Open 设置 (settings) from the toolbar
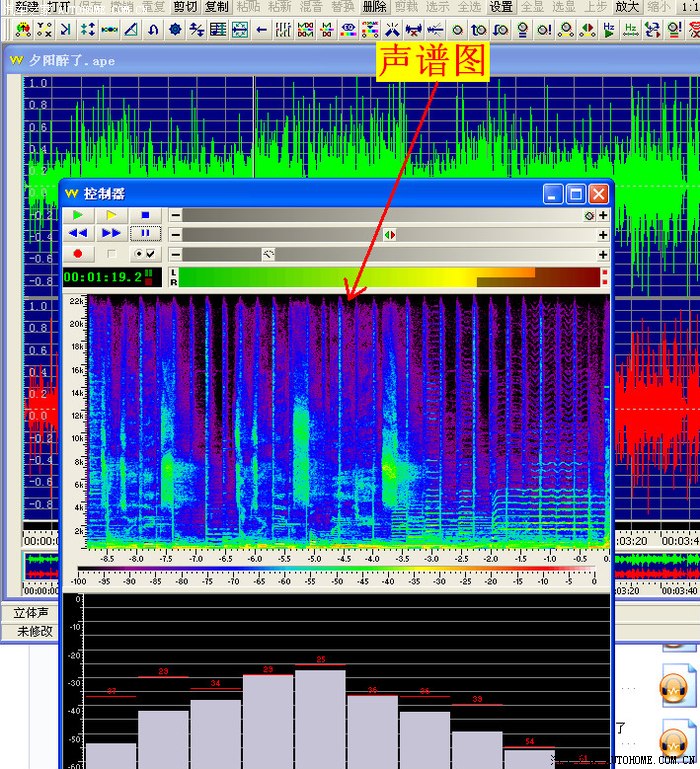This screenshot has height=769, width=700. [x=501, y=7]
